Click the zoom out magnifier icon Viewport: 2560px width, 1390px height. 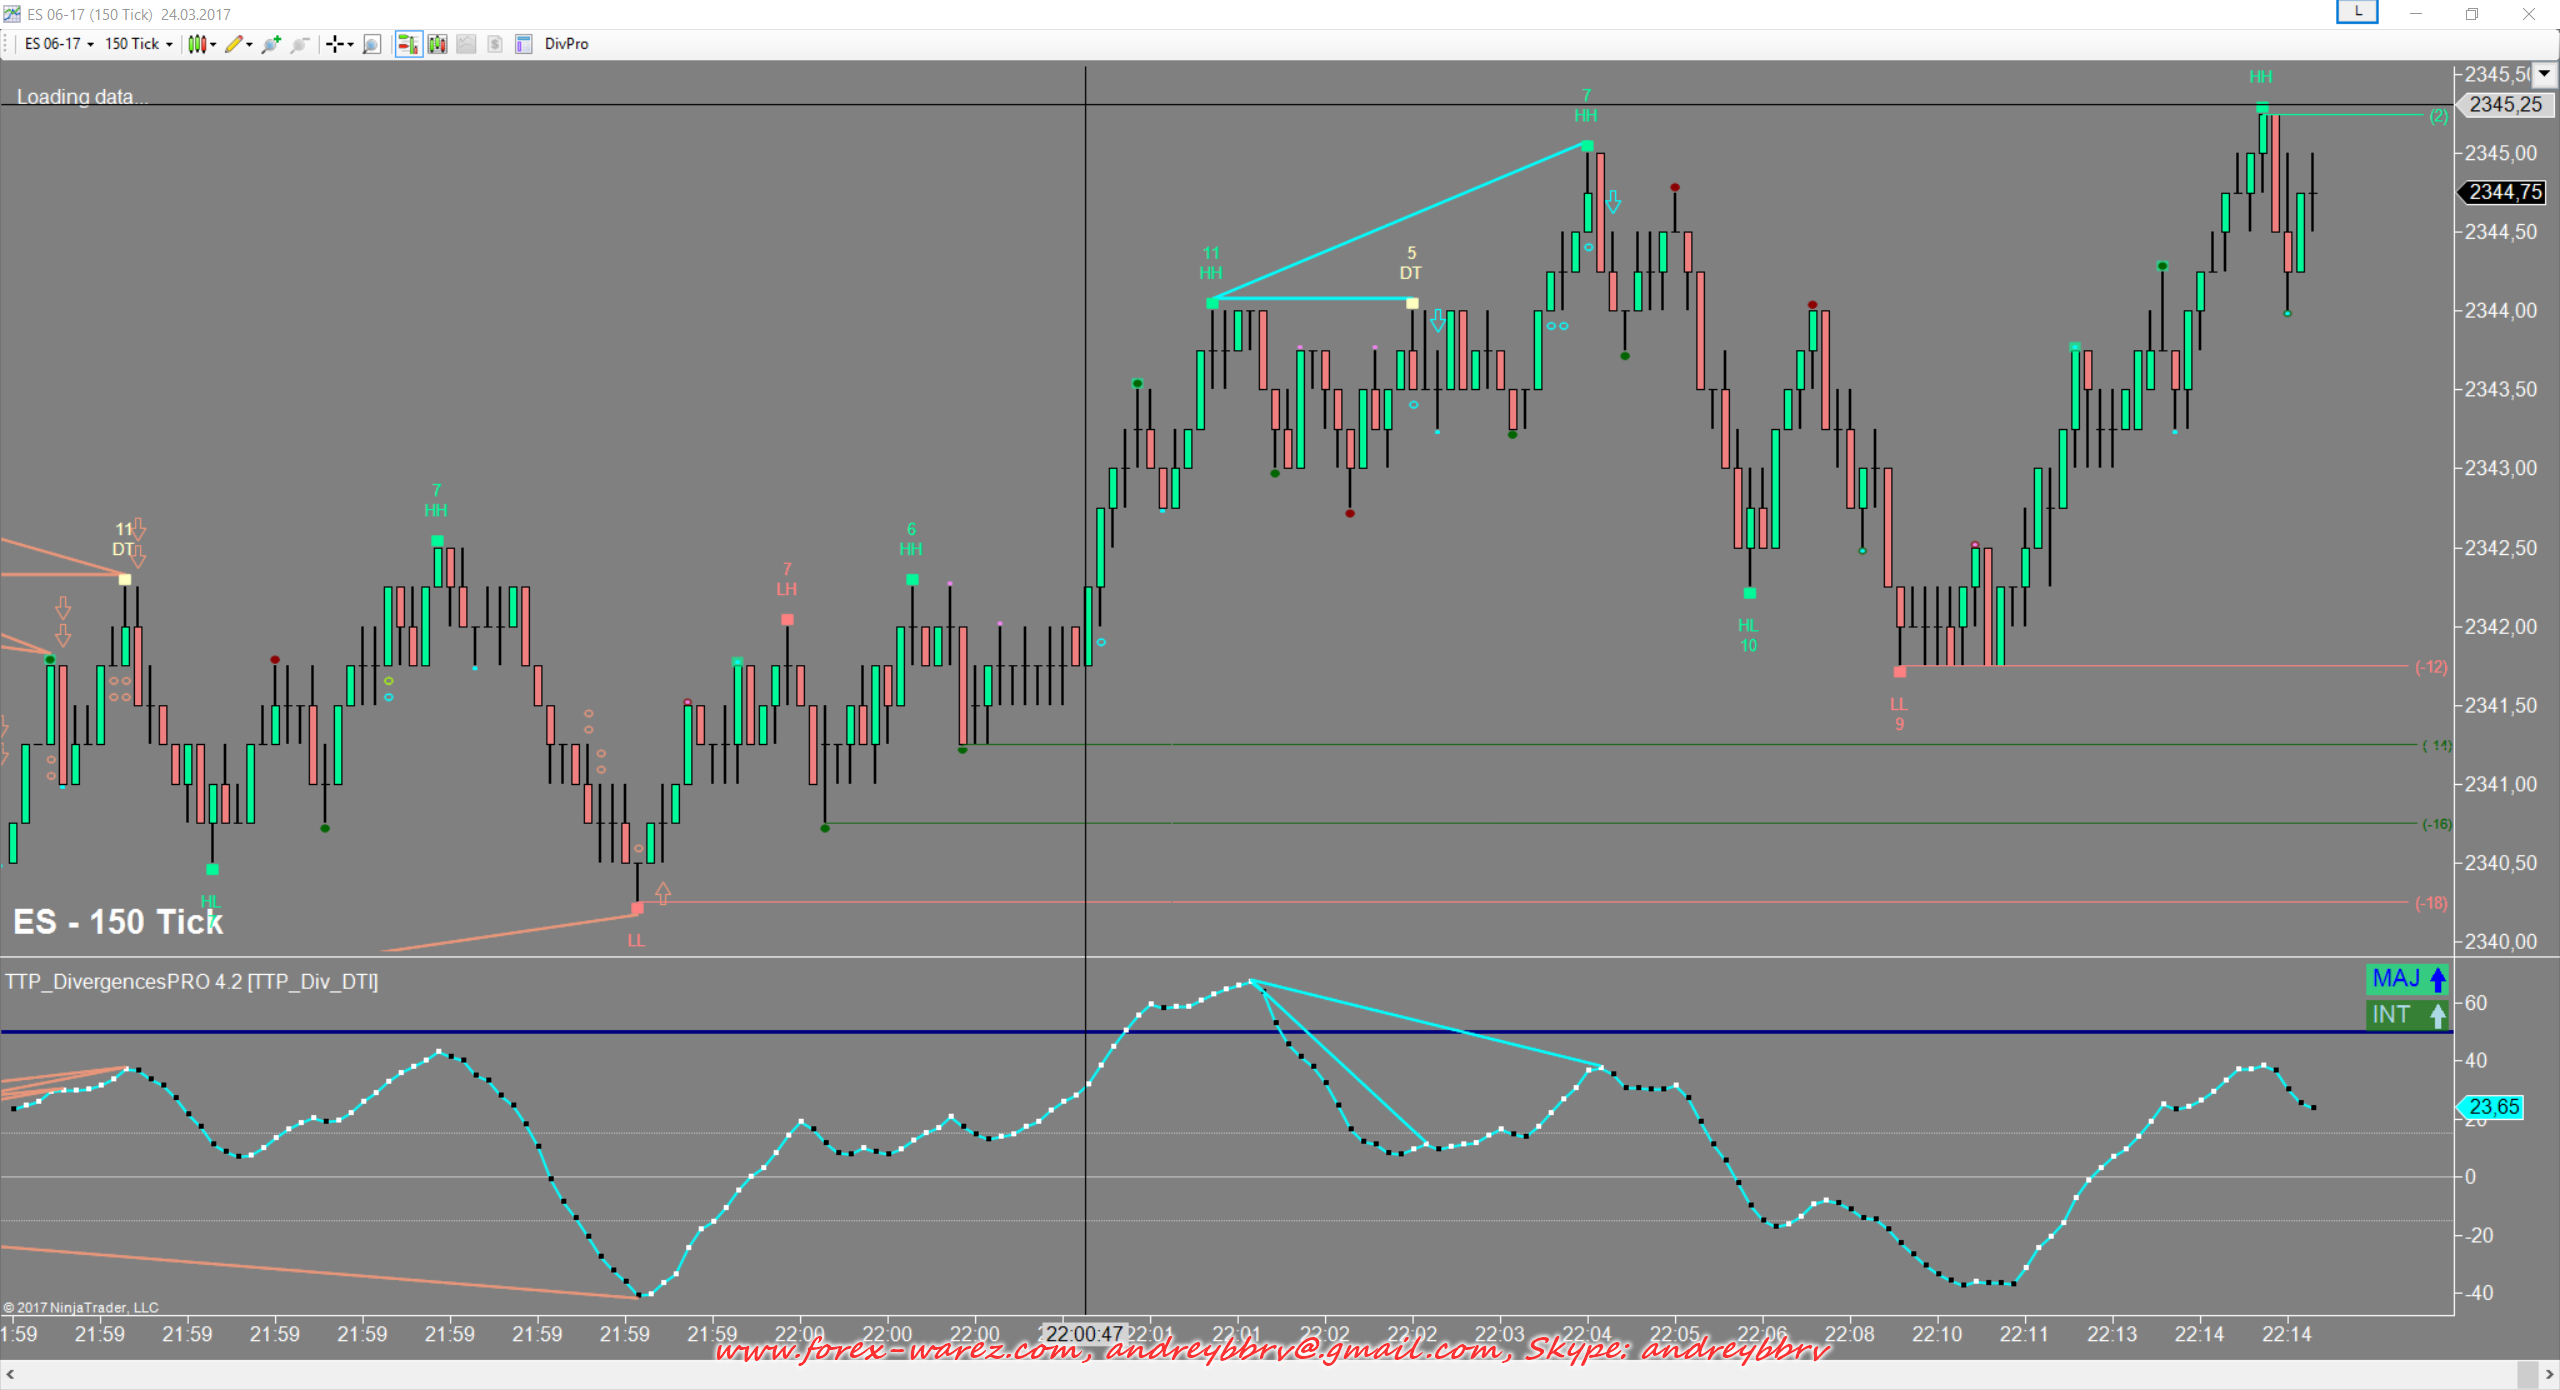point(299,44)
